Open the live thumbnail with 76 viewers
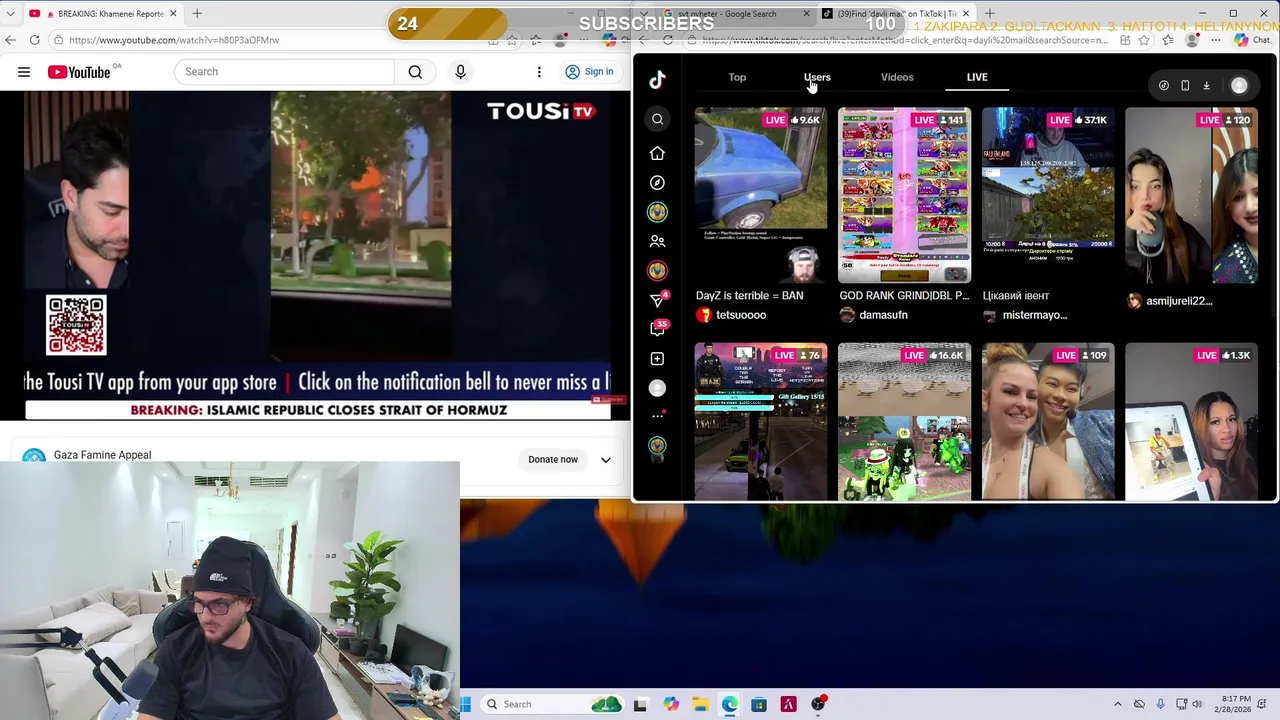 pos(761,422)
